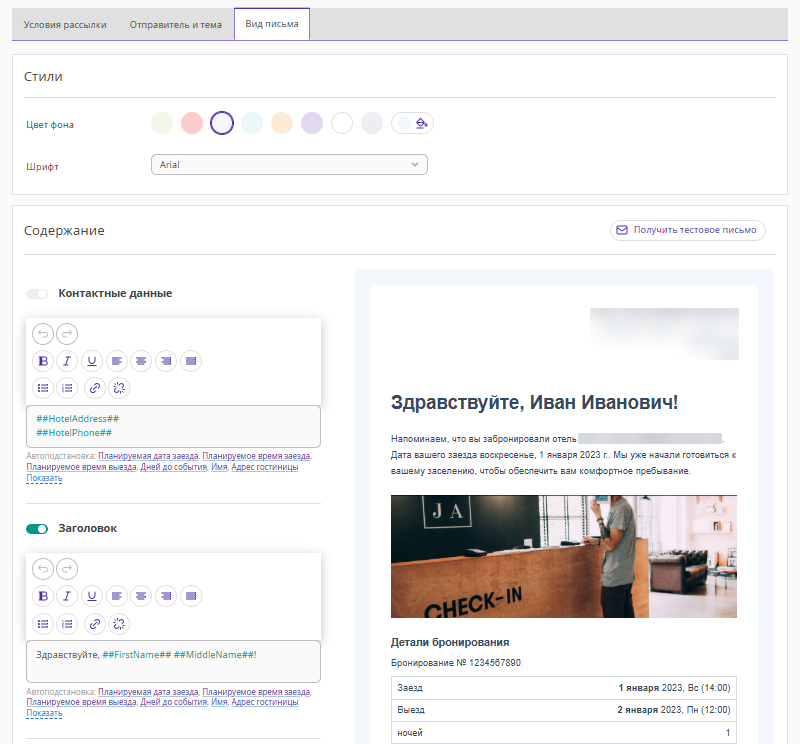This screenshot has height=744, width=800.
Task: Enable the Контактные данные toggle
Action: (x=37, y=294)
